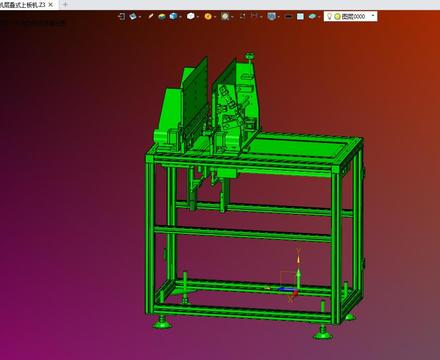Screen dimensions: 440x360
Task: Click the blue axis of coordinate triad
Action: click(x=286, y=289)
